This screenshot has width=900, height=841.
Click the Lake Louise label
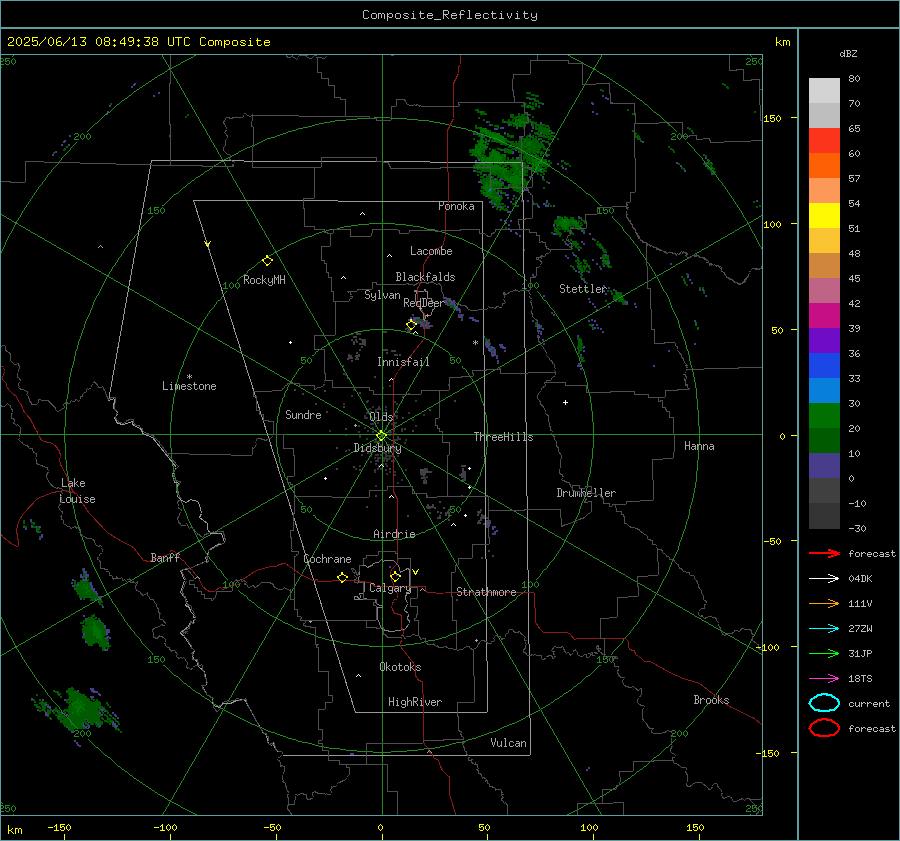pos(77,491)
